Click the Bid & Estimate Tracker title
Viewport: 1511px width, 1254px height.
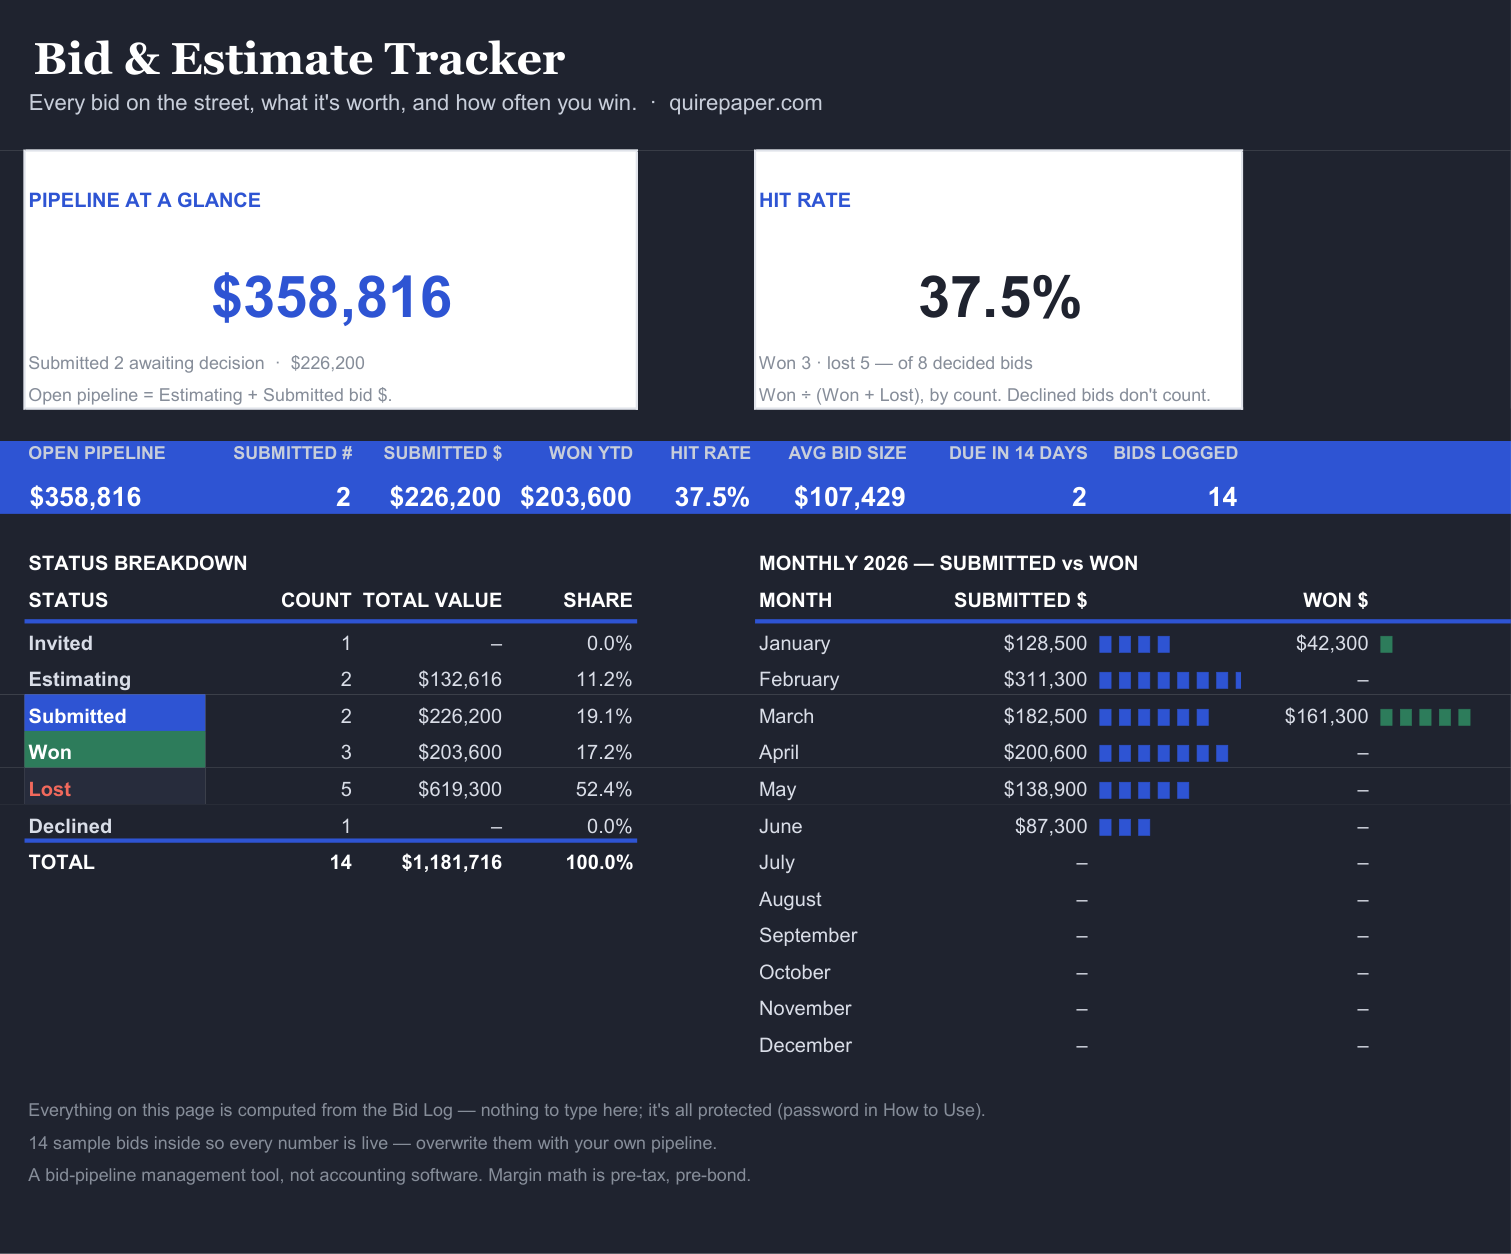click(x=299, y=59)
